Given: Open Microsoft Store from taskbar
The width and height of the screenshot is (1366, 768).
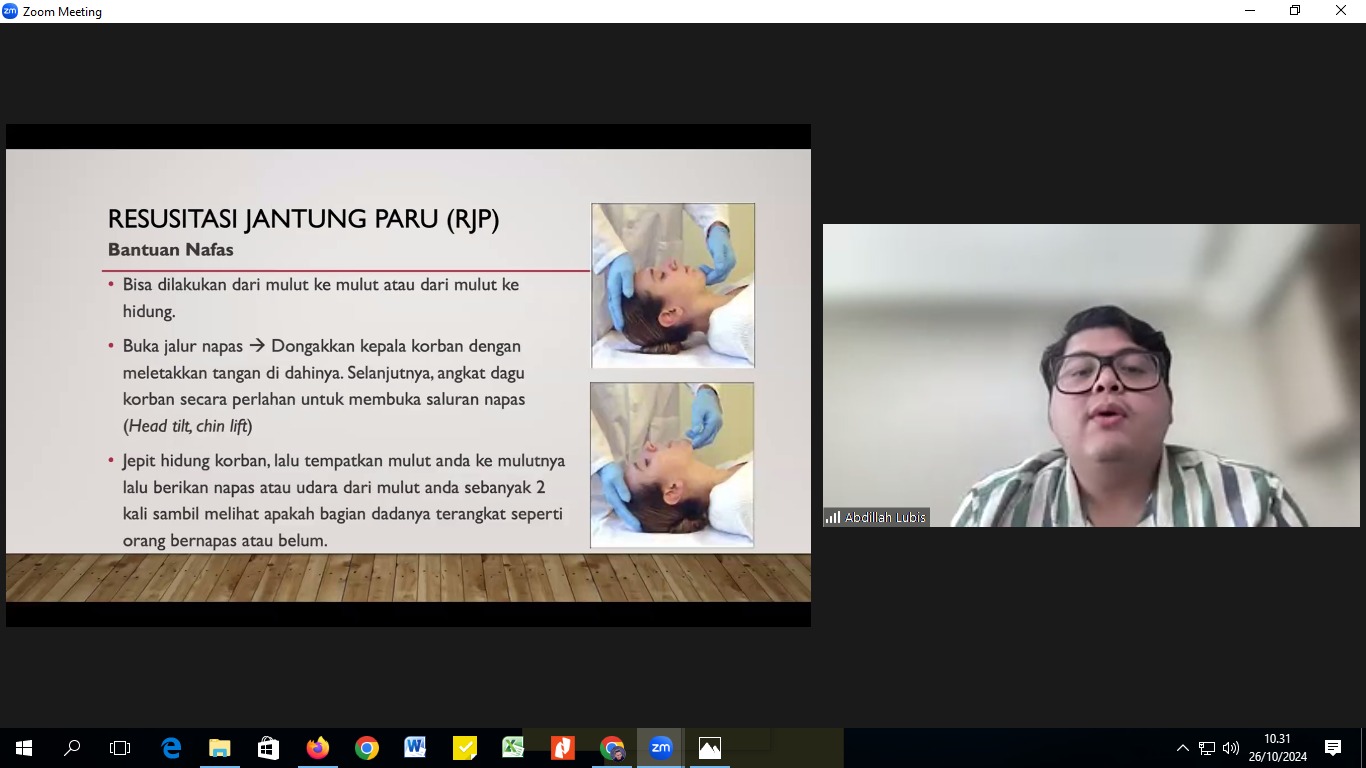Looking at the screenshot, I should (268, 748).
